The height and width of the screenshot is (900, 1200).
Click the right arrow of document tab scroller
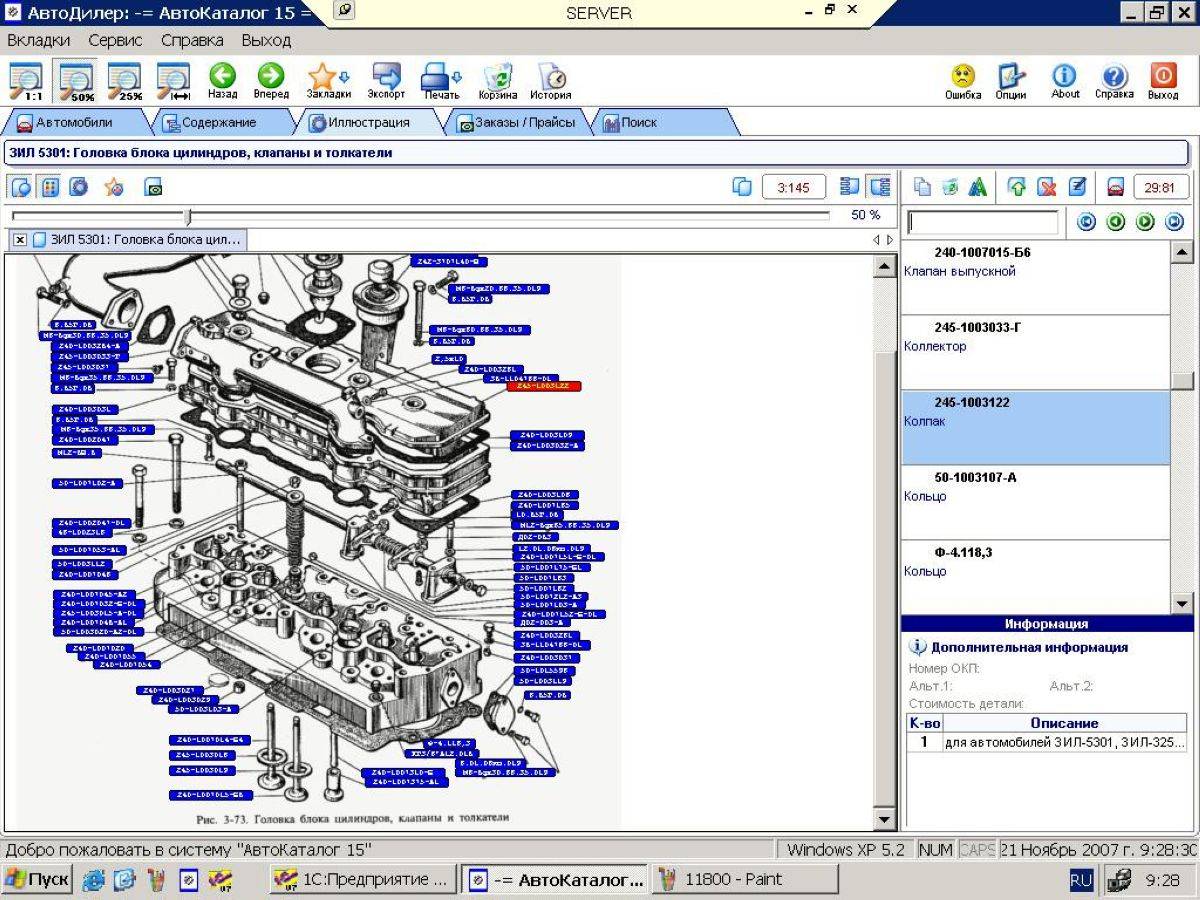tap(890, 240)
